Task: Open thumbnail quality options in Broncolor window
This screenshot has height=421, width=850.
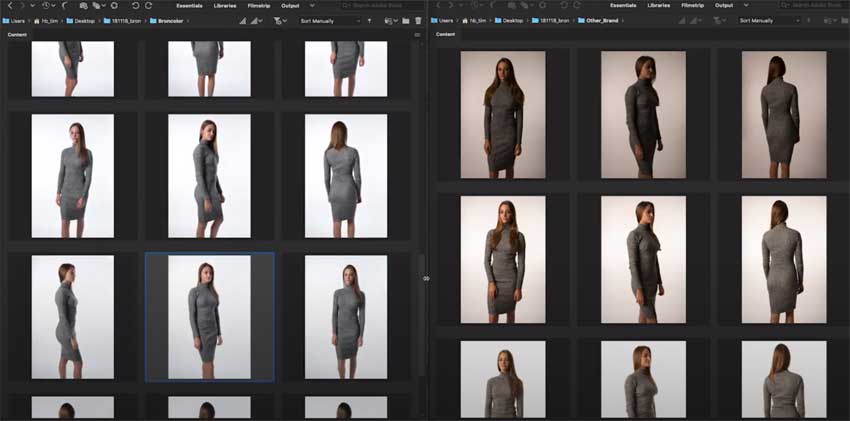Action: pos(256,21)
